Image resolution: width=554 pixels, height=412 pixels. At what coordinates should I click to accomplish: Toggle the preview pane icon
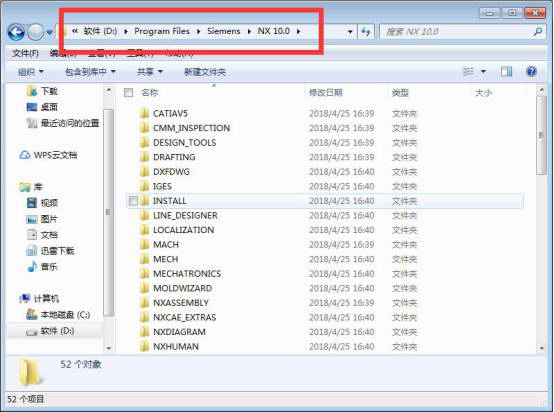pos(506,72)
